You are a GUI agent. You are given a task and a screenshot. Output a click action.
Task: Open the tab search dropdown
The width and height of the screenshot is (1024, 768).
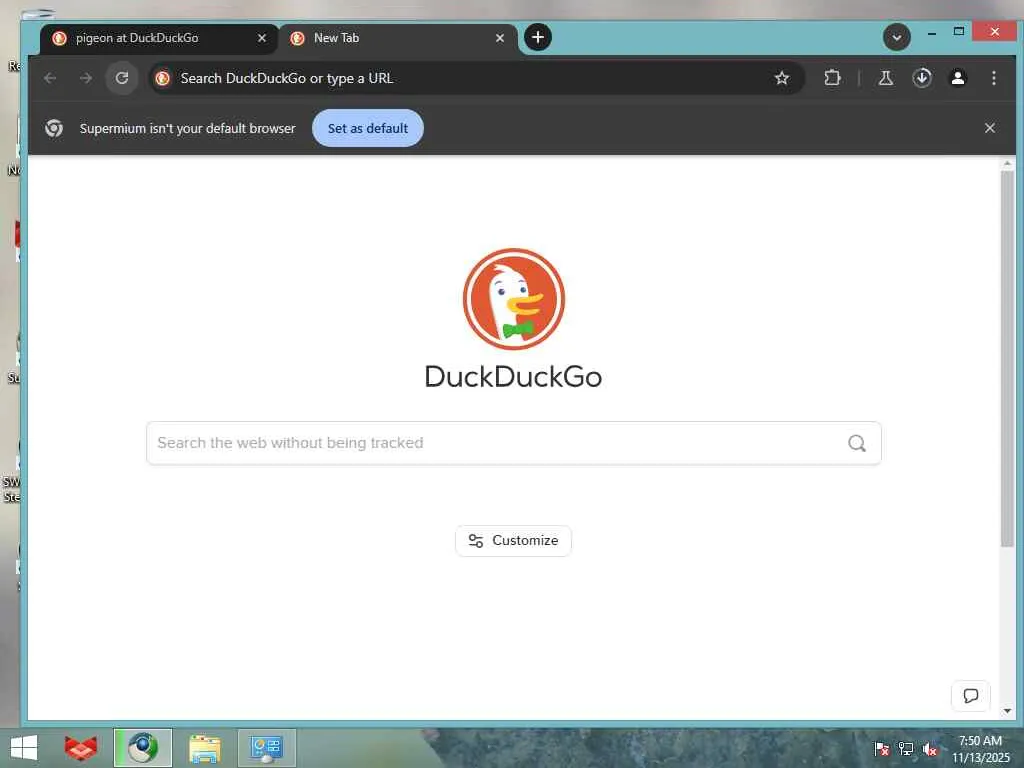click(897, 37)
